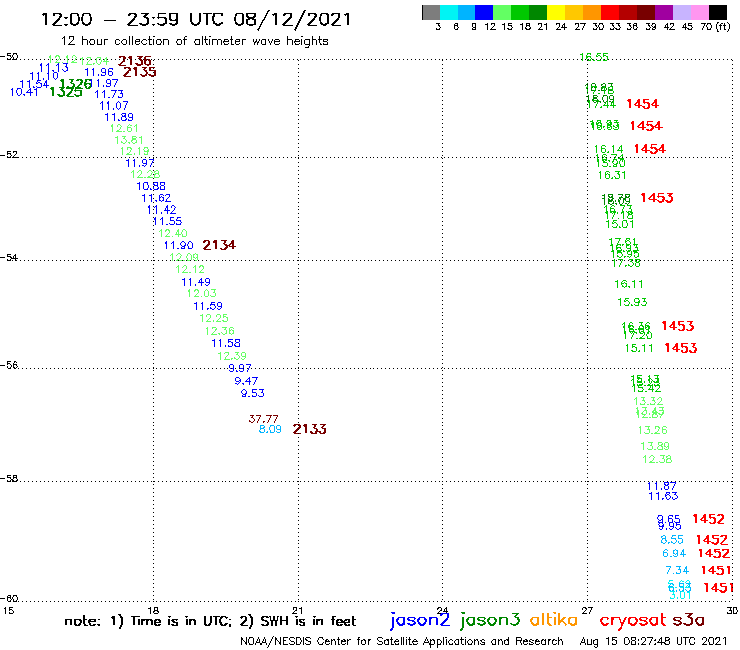Click the gray 0-3 ft legend swatch
The width and height of the screenshot is (740, 650).
pos(431,12)
